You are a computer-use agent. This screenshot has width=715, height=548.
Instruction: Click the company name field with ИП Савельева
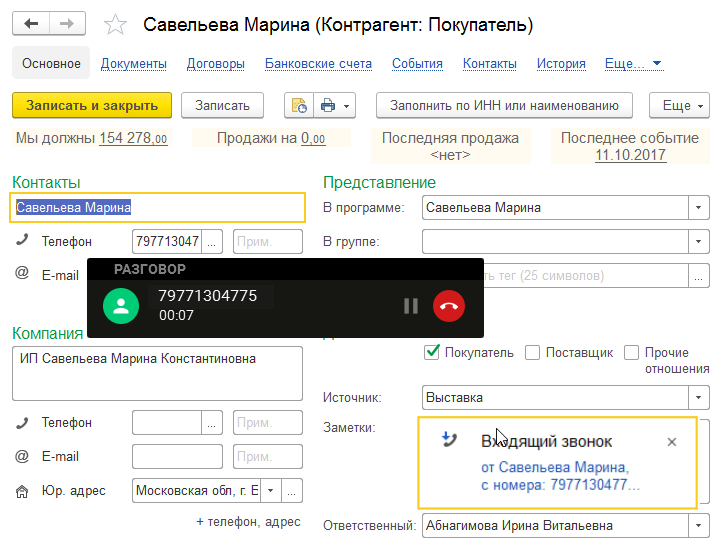[157, 374]
